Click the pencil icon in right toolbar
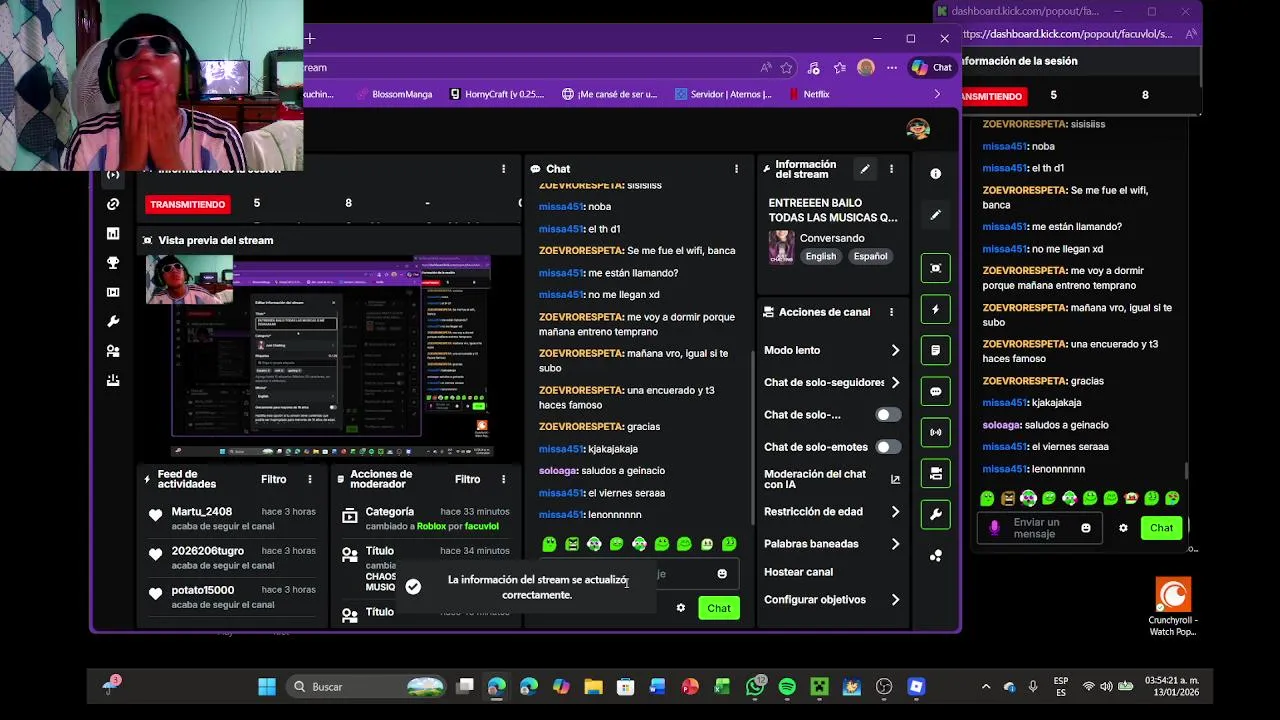This screenshot has height=720, width=1280. (935, 215)
